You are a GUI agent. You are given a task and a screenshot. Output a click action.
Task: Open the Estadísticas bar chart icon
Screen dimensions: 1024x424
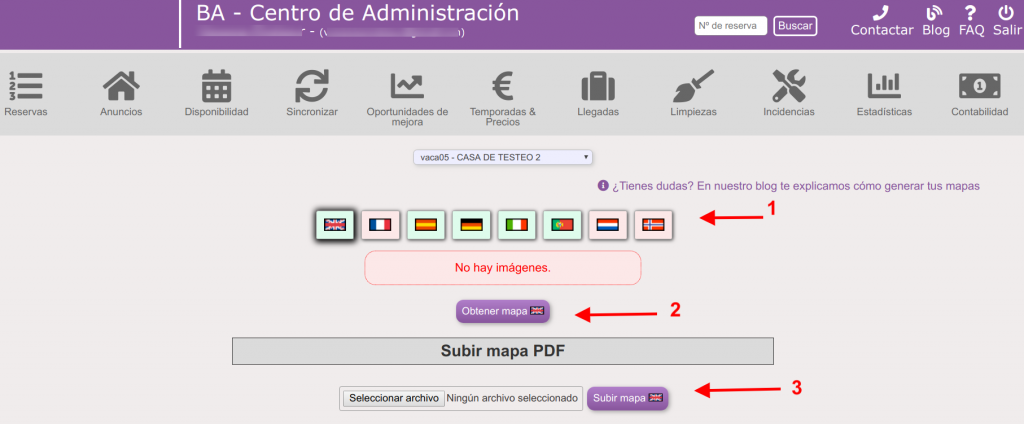(884, 85)
